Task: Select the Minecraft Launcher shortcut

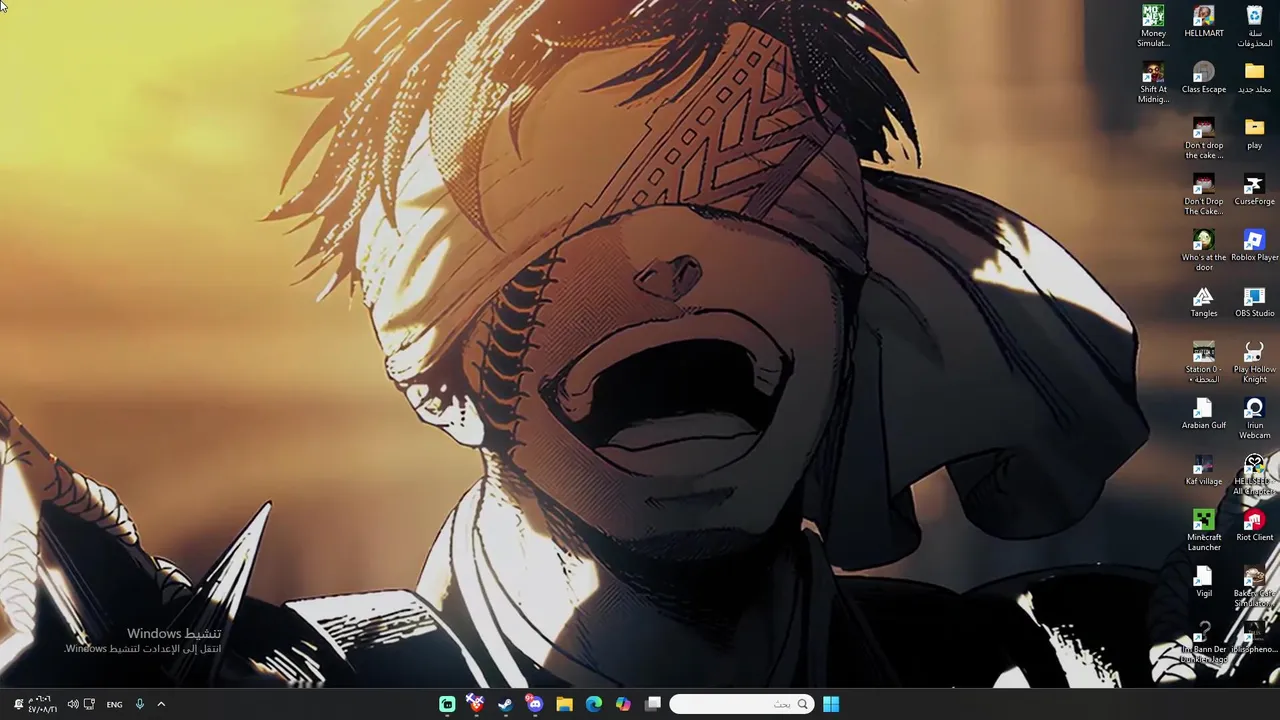Action: (x=1204, y=530)
